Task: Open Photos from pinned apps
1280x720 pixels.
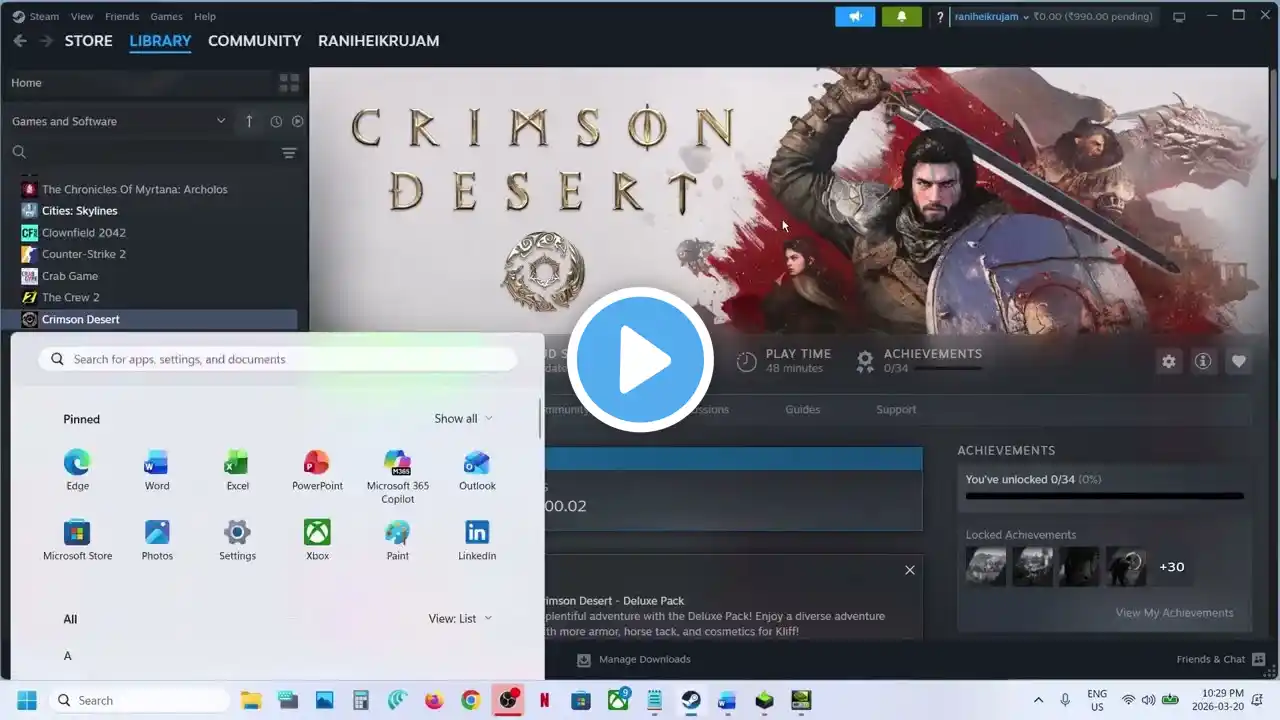Action: [x=157, y=540]
